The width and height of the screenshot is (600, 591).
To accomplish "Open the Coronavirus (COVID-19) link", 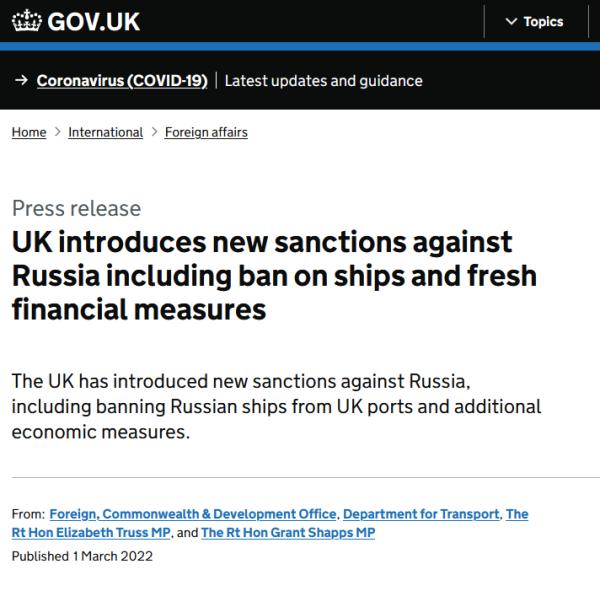I will click(122, 81).
